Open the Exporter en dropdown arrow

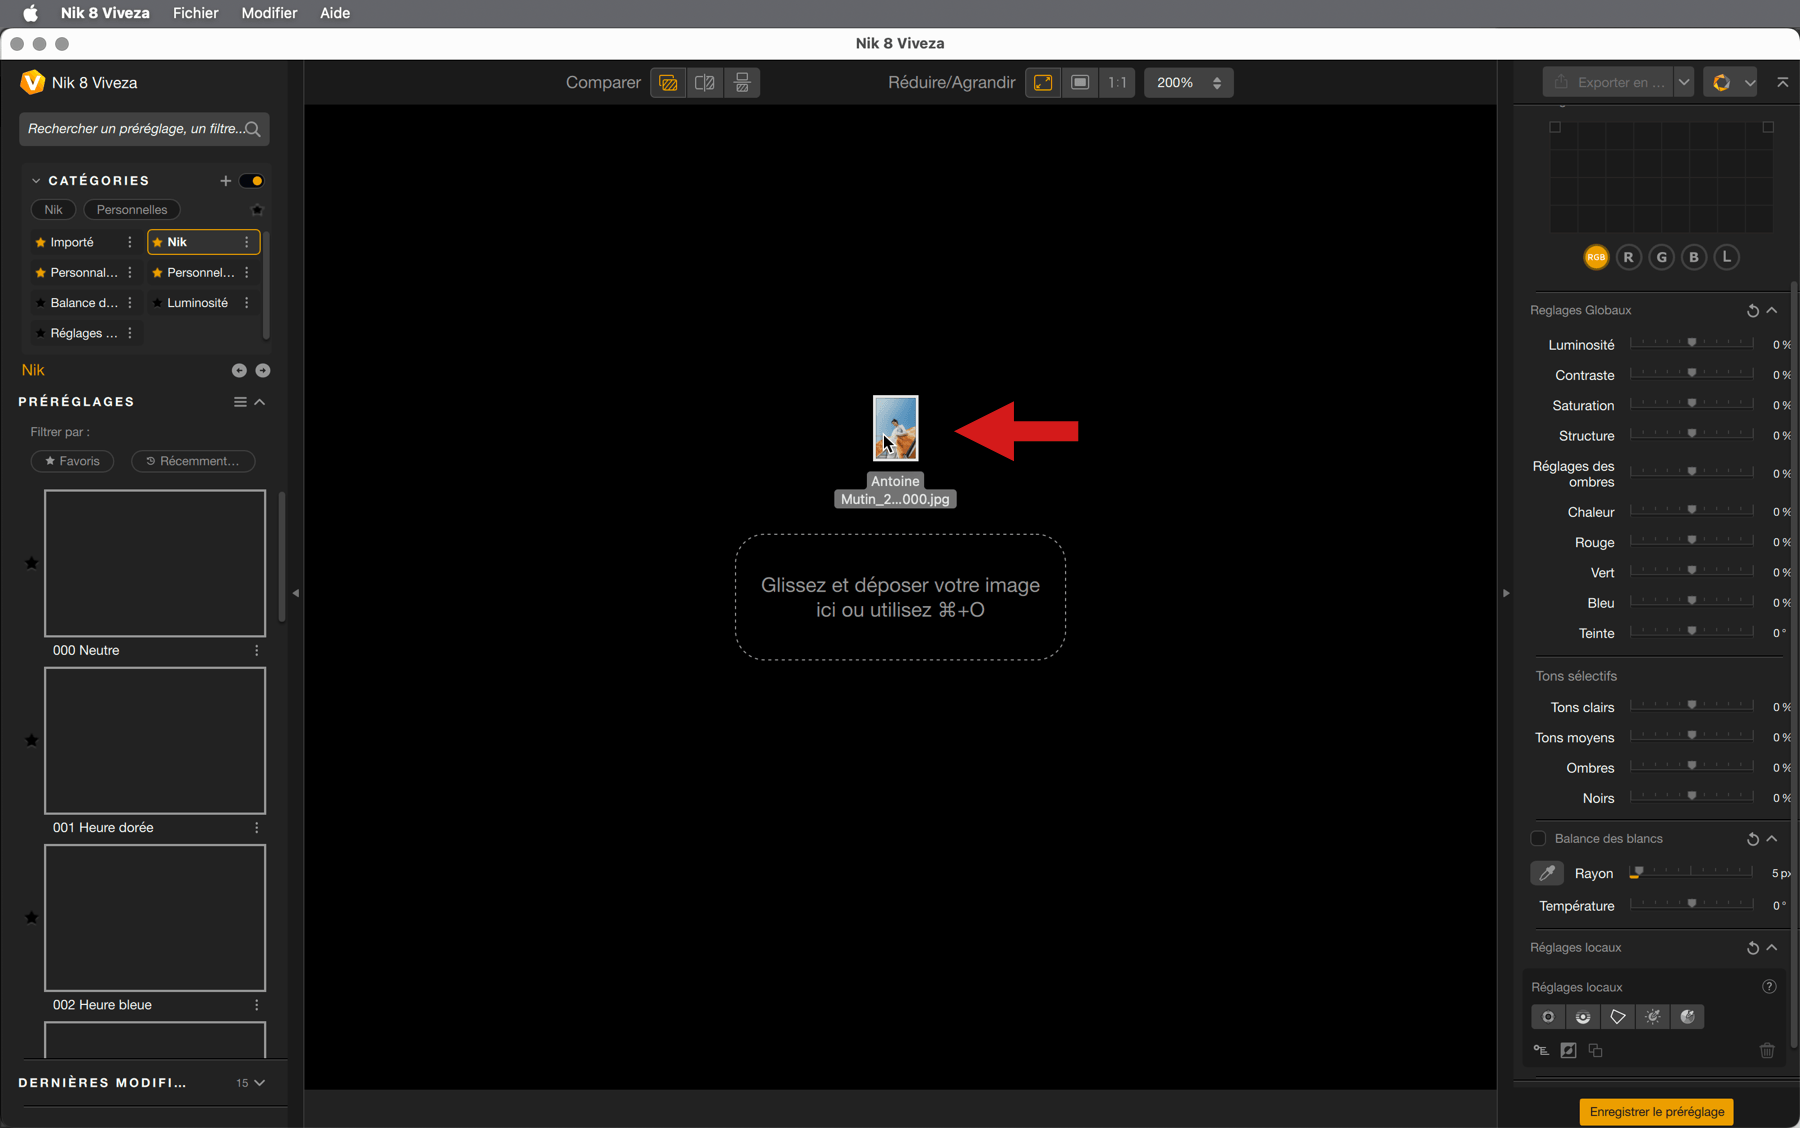click(1684, 83)
